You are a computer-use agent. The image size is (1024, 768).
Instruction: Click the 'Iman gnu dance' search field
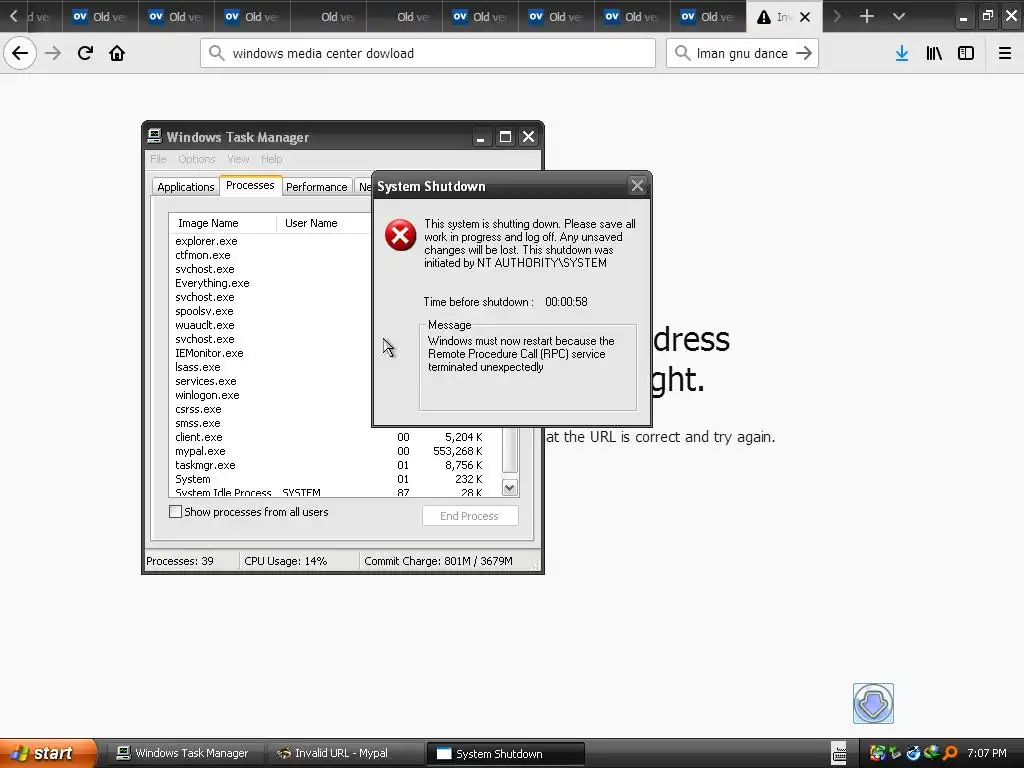pos(743,54)
